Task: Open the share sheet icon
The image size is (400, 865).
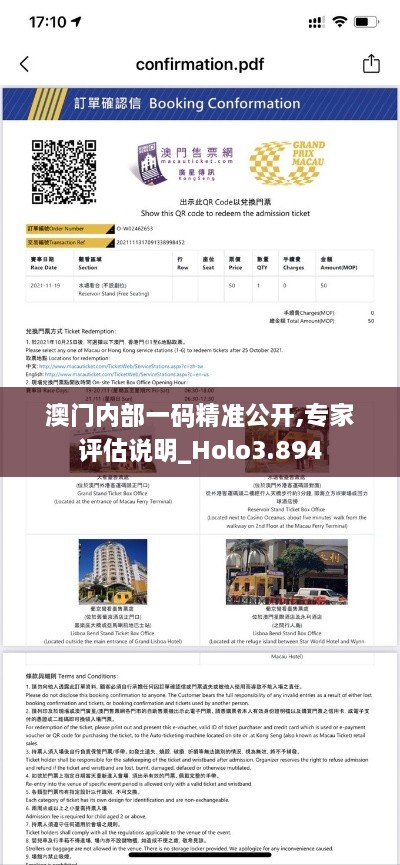Action: [371, 63]
